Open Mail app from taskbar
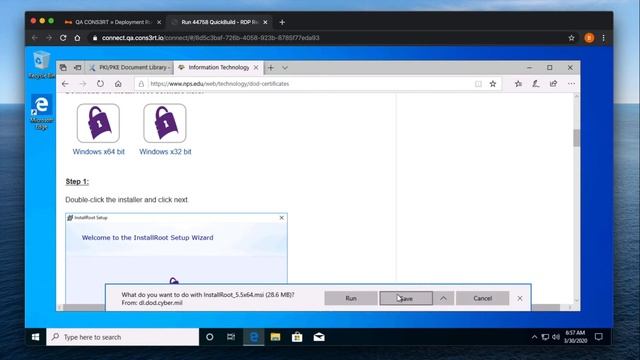Screen dimensions: 640x360 coord(319,337)
